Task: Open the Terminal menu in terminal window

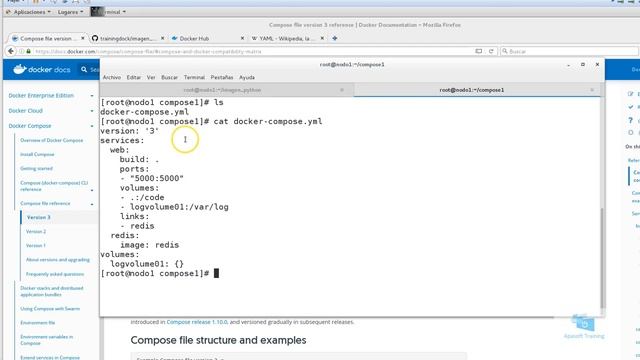Action: 194,78
